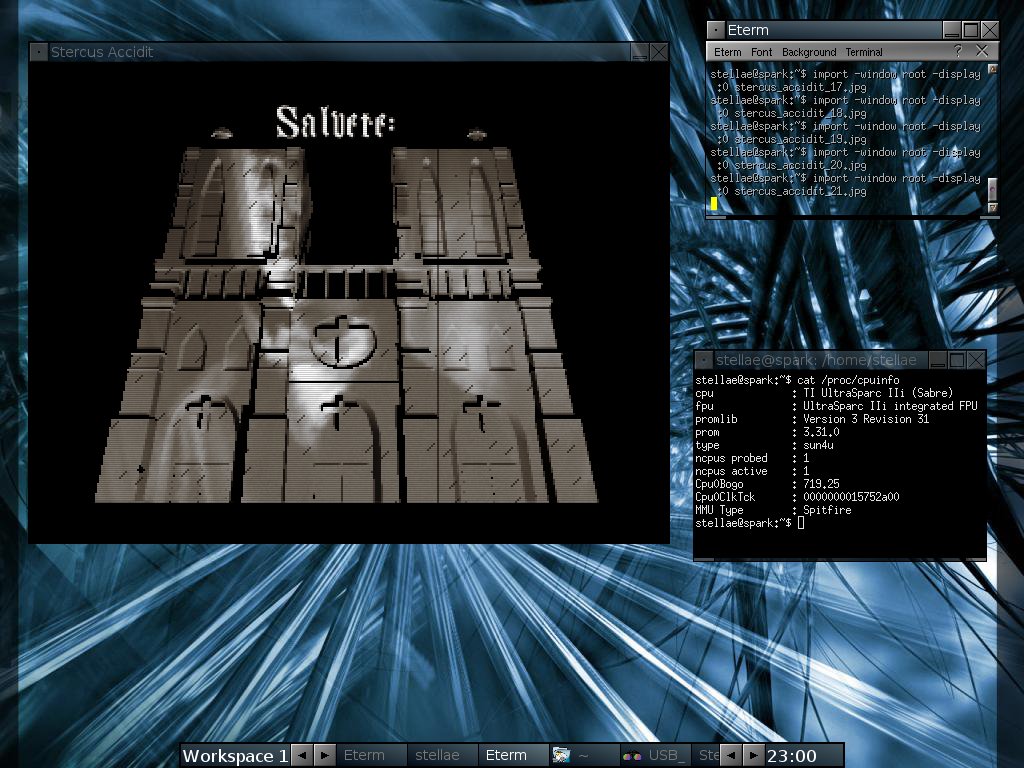Open the window menu button of the stellae@spark window
The height and width of the screenshot is (768, 1024).
(x=704, y=360)
